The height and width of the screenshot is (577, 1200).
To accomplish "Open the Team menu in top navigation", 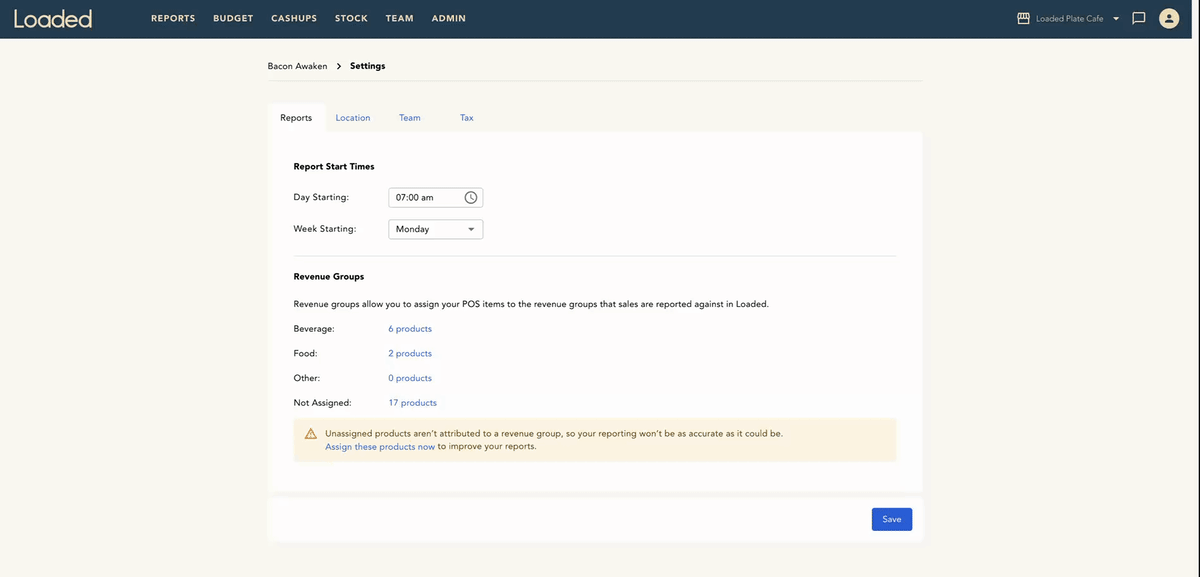I will pos(399,18).
